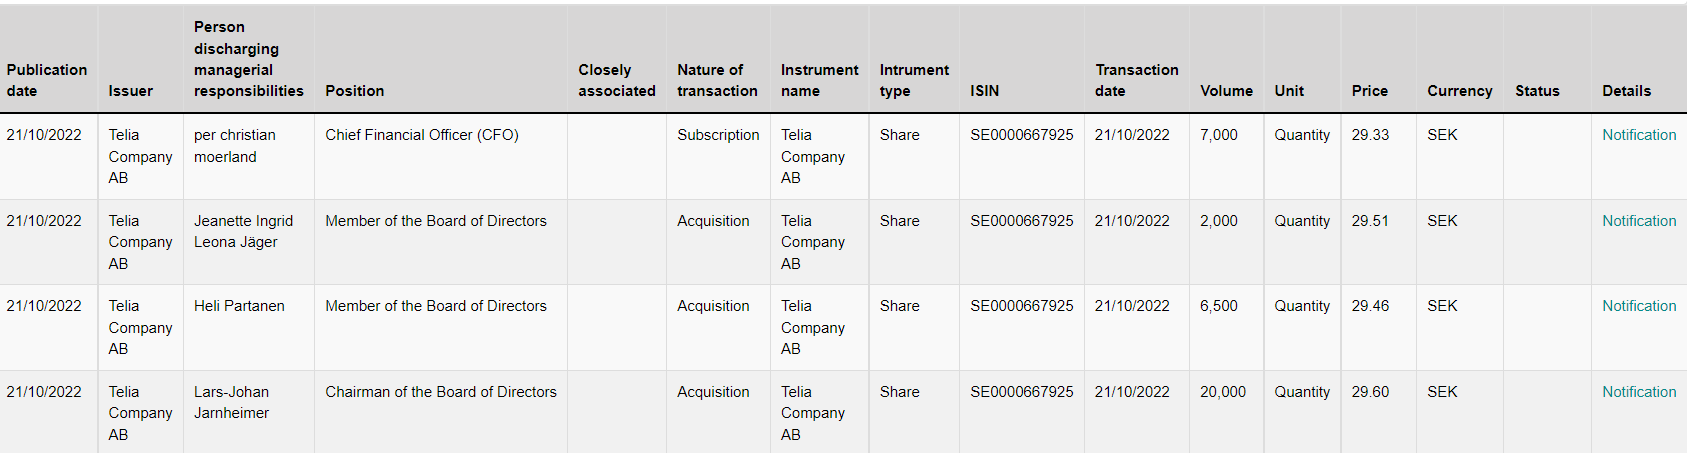The height and width of the screenshot is (453, 1687).
Task: Open Notification link for Lars-Johan Jarnheimer row
Action: click(x=1638, y=392)
